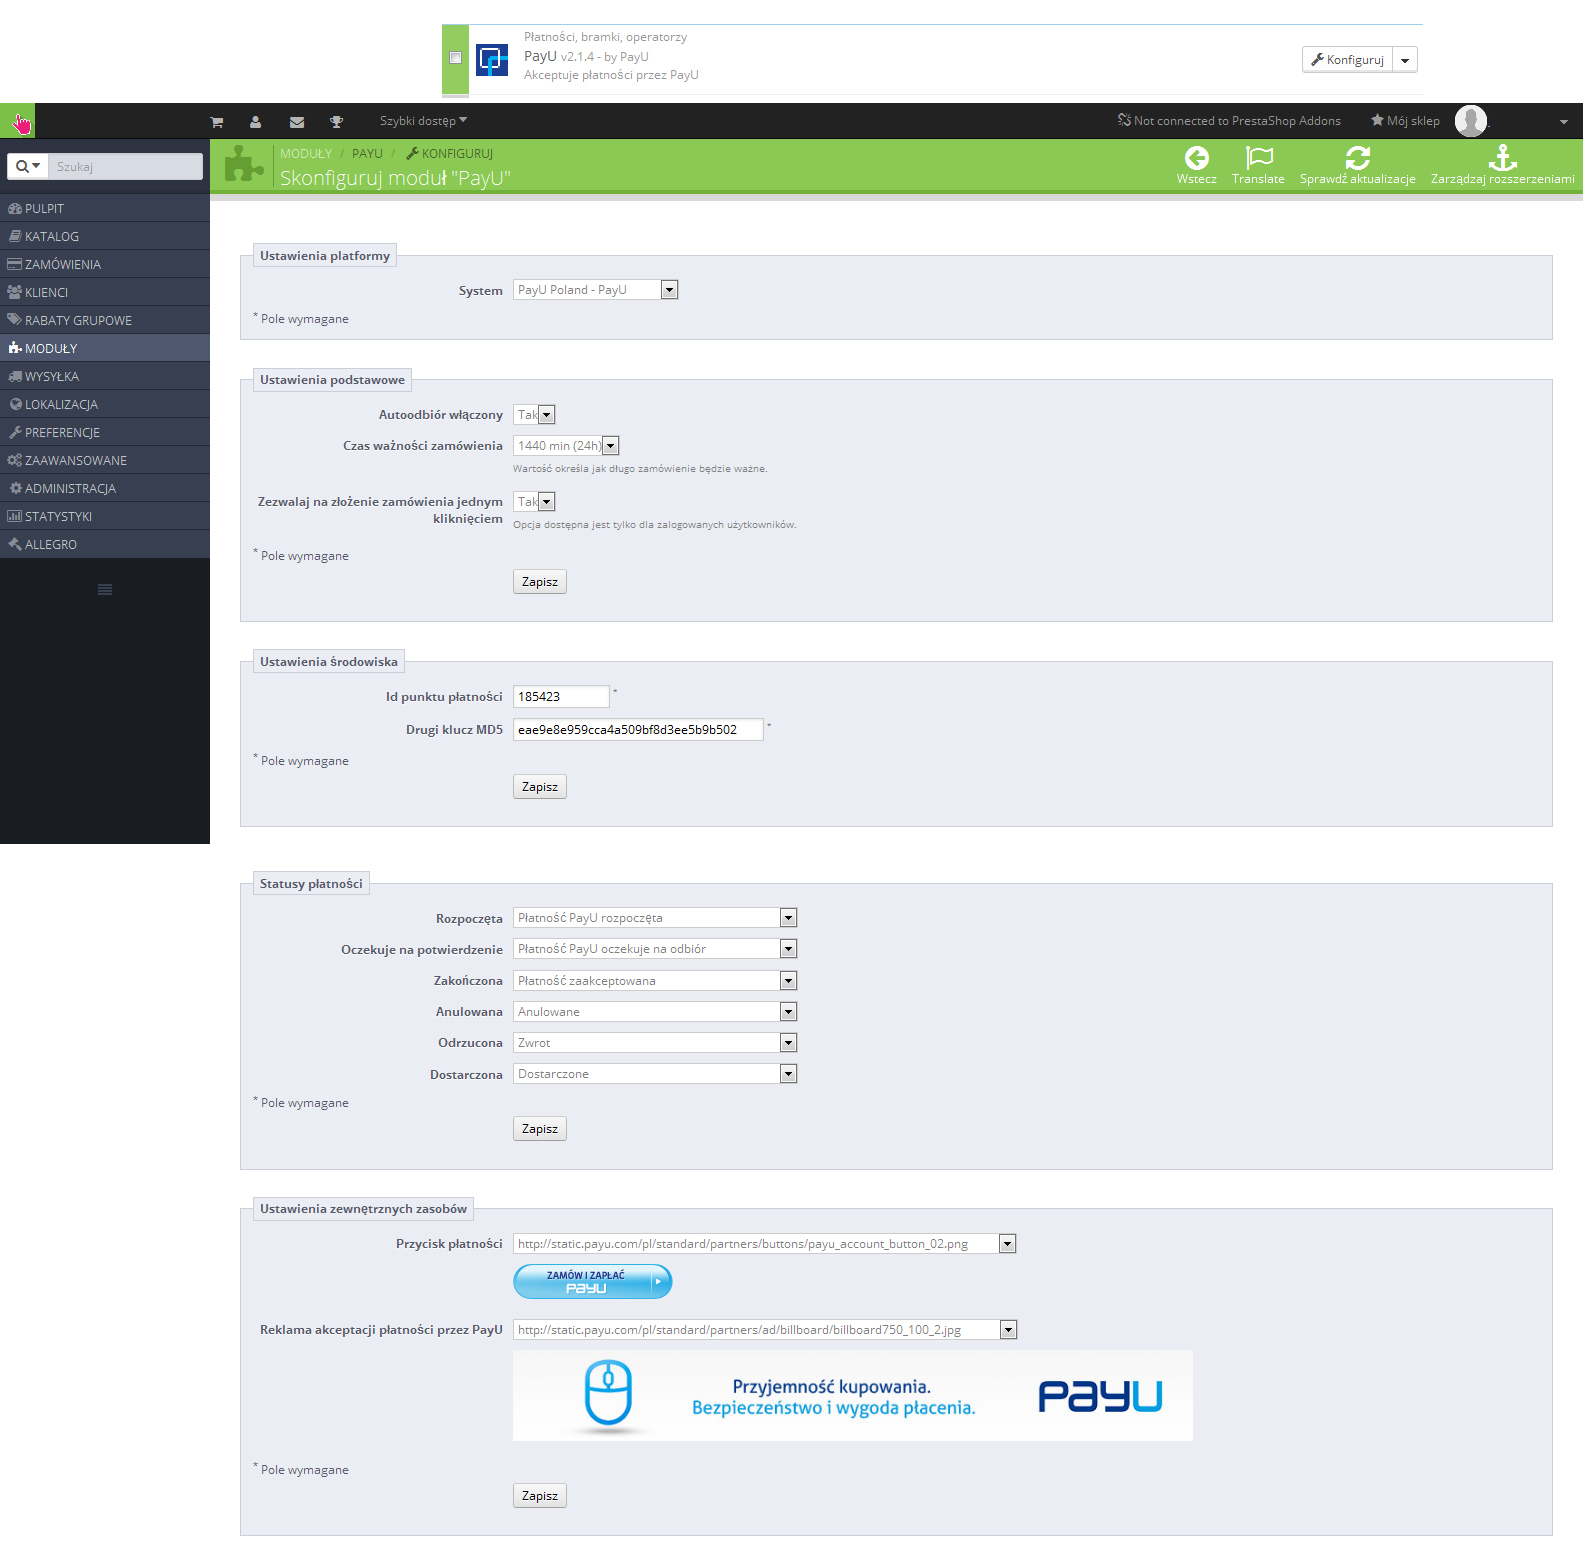Click the Sprawdź aktualizacje refresh icon

(x=1358, y=158)
